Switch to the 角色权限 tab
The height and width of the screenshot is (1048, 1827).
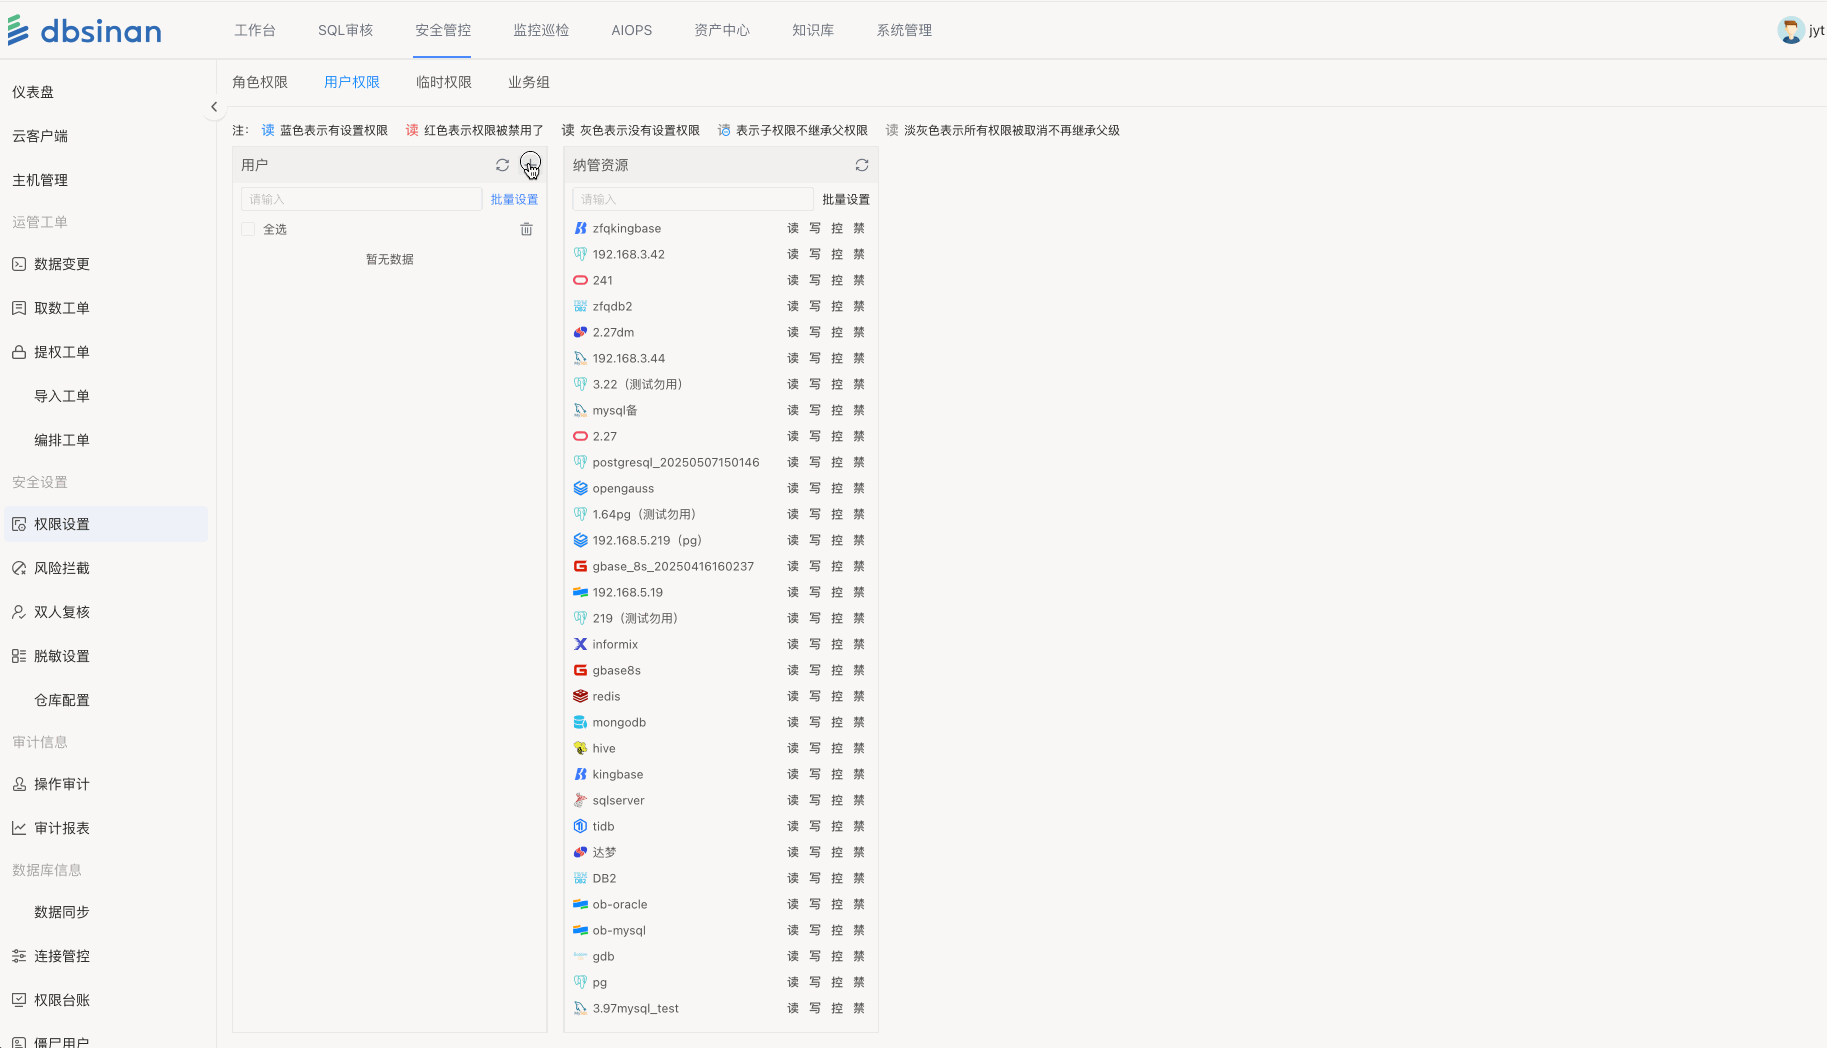coord(260,82)
